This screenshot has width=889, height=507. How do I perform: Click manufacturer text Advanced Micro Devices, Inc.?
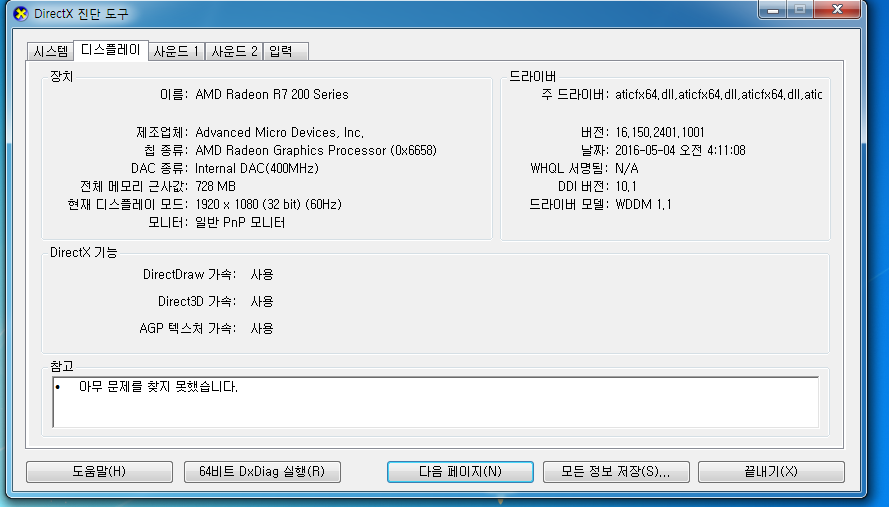[x=280, y=132]
